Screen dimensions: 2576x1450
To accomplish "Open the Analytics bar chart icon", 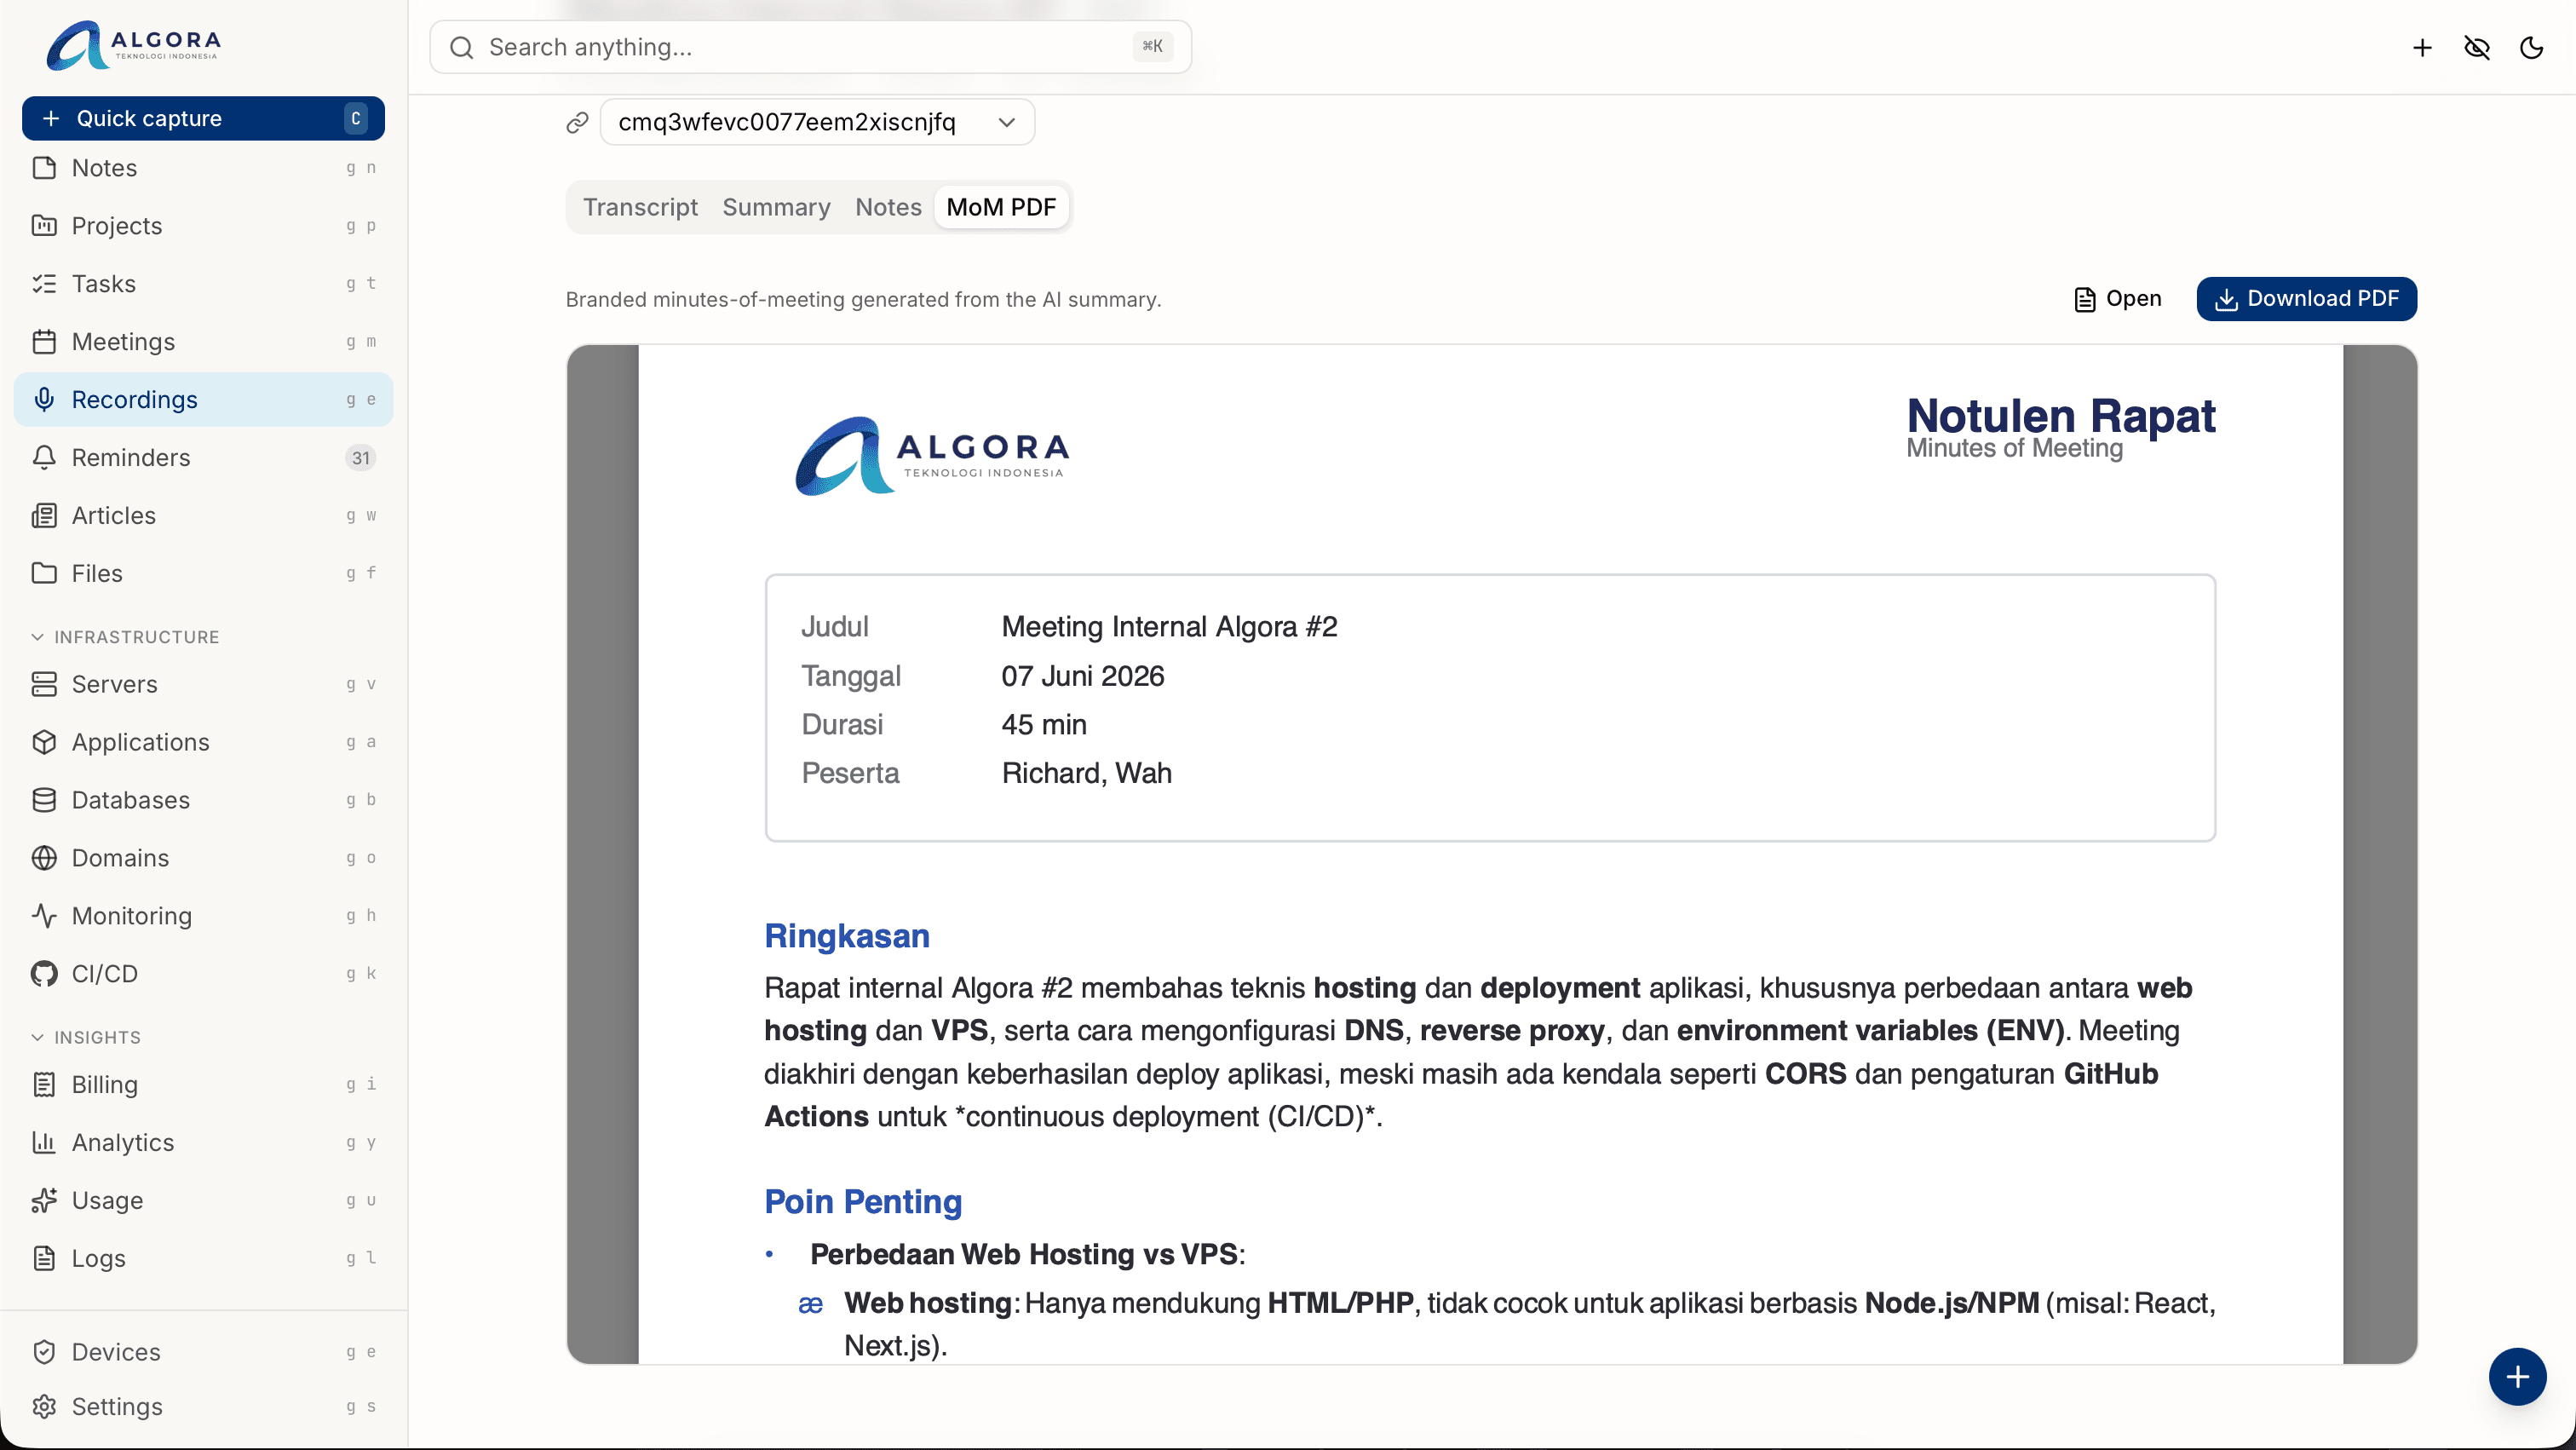I will click(x=44, y=1143).
